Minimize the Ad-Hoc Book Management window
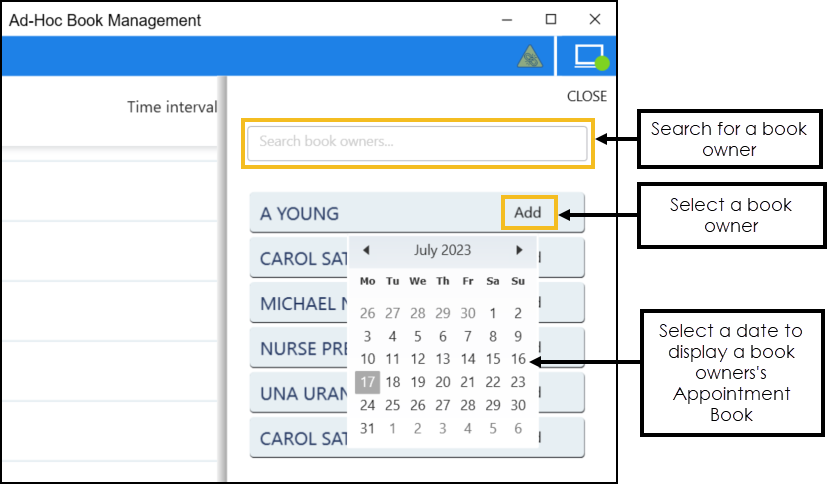The image size is (829, 484). tap(507, 19)
